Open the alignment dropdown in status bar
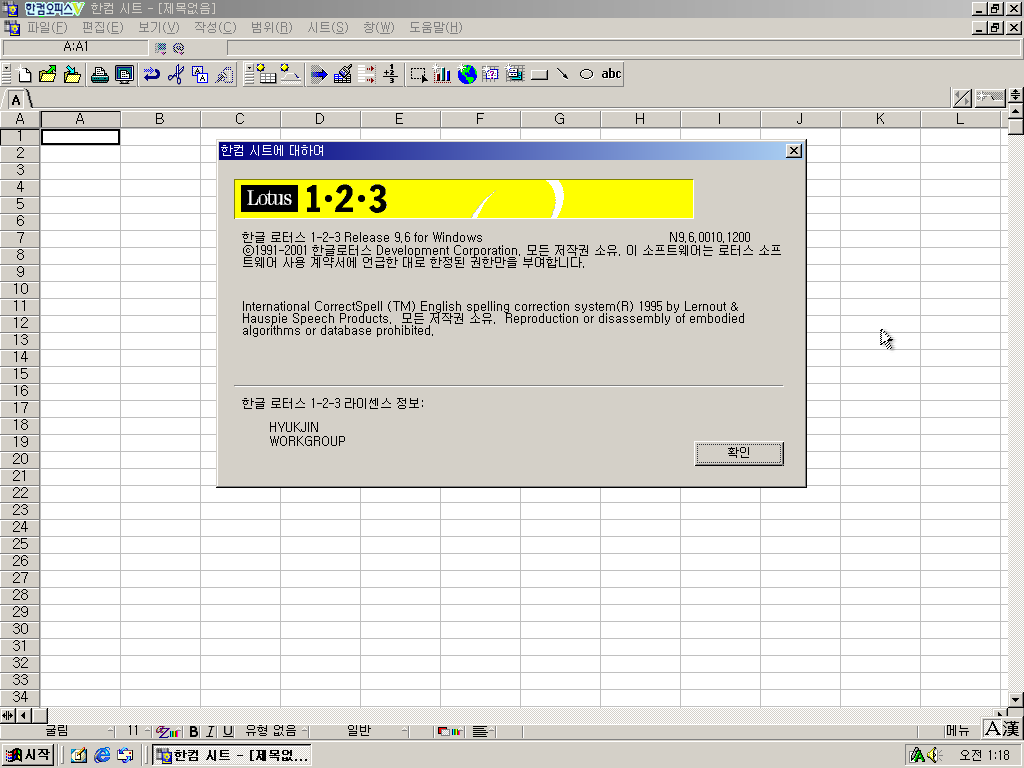1024x768 pixels. 483,731
